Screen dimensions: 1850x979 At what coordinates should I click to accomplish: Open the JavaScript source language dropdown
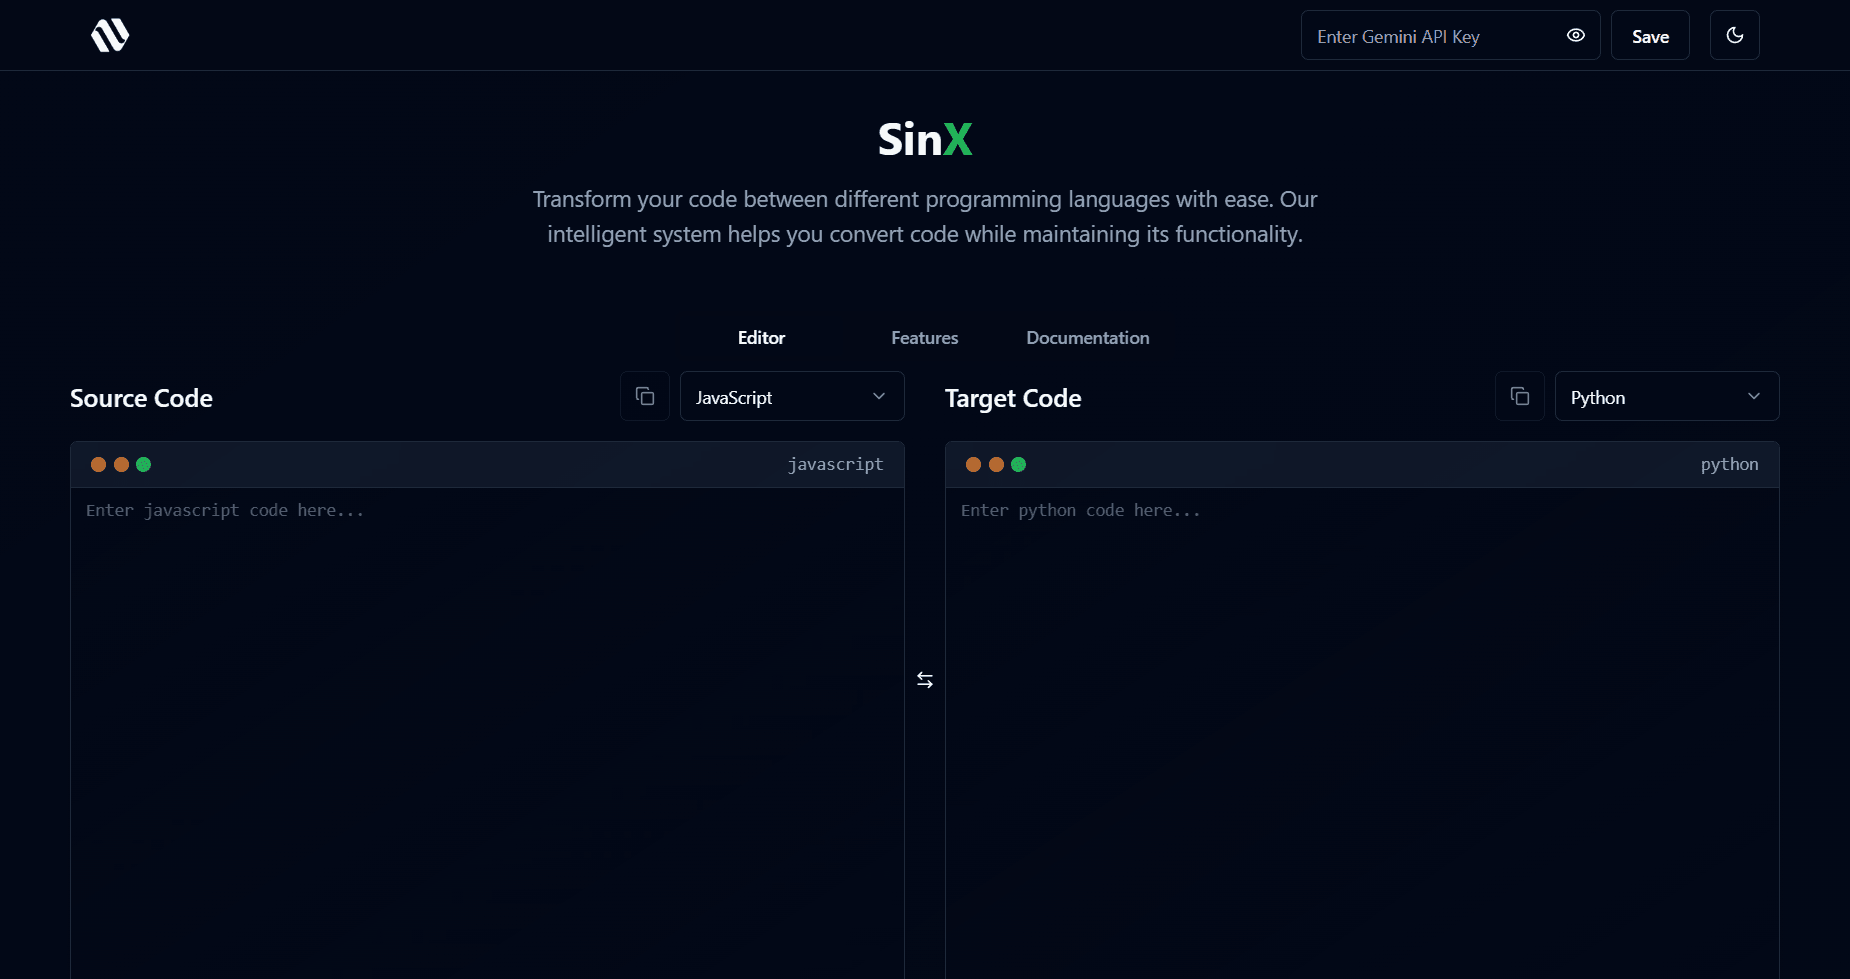coord(792,396)
